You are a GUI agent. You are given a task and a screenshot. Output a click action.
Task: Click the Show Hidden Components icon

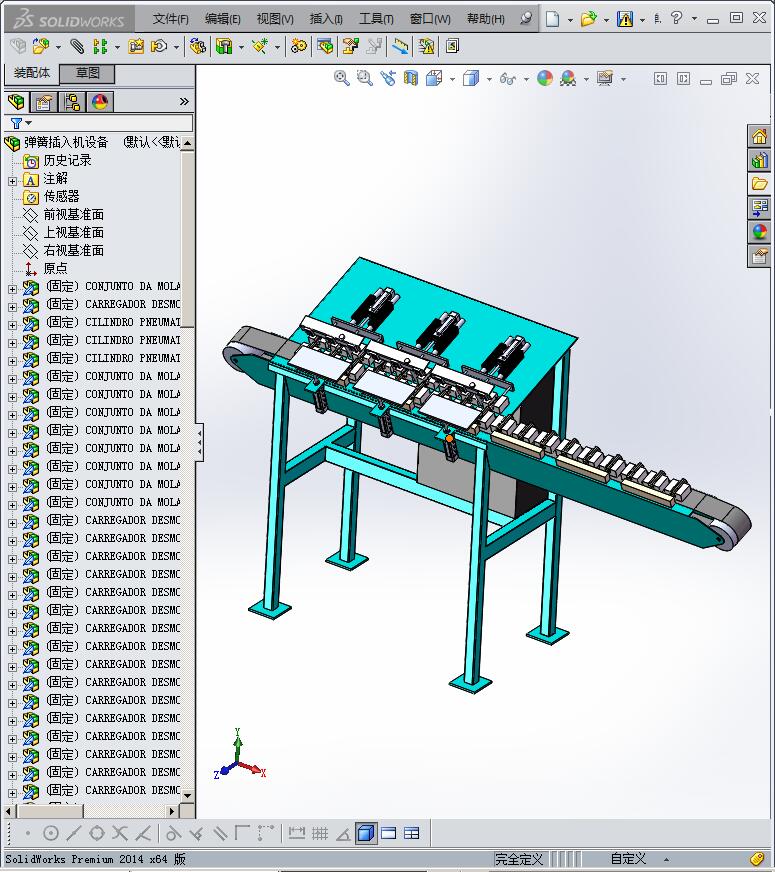(197, 46)
